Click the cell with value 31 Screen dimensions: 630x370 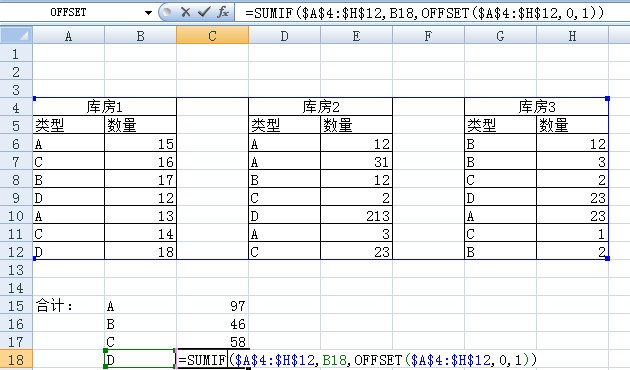[356, 161]
